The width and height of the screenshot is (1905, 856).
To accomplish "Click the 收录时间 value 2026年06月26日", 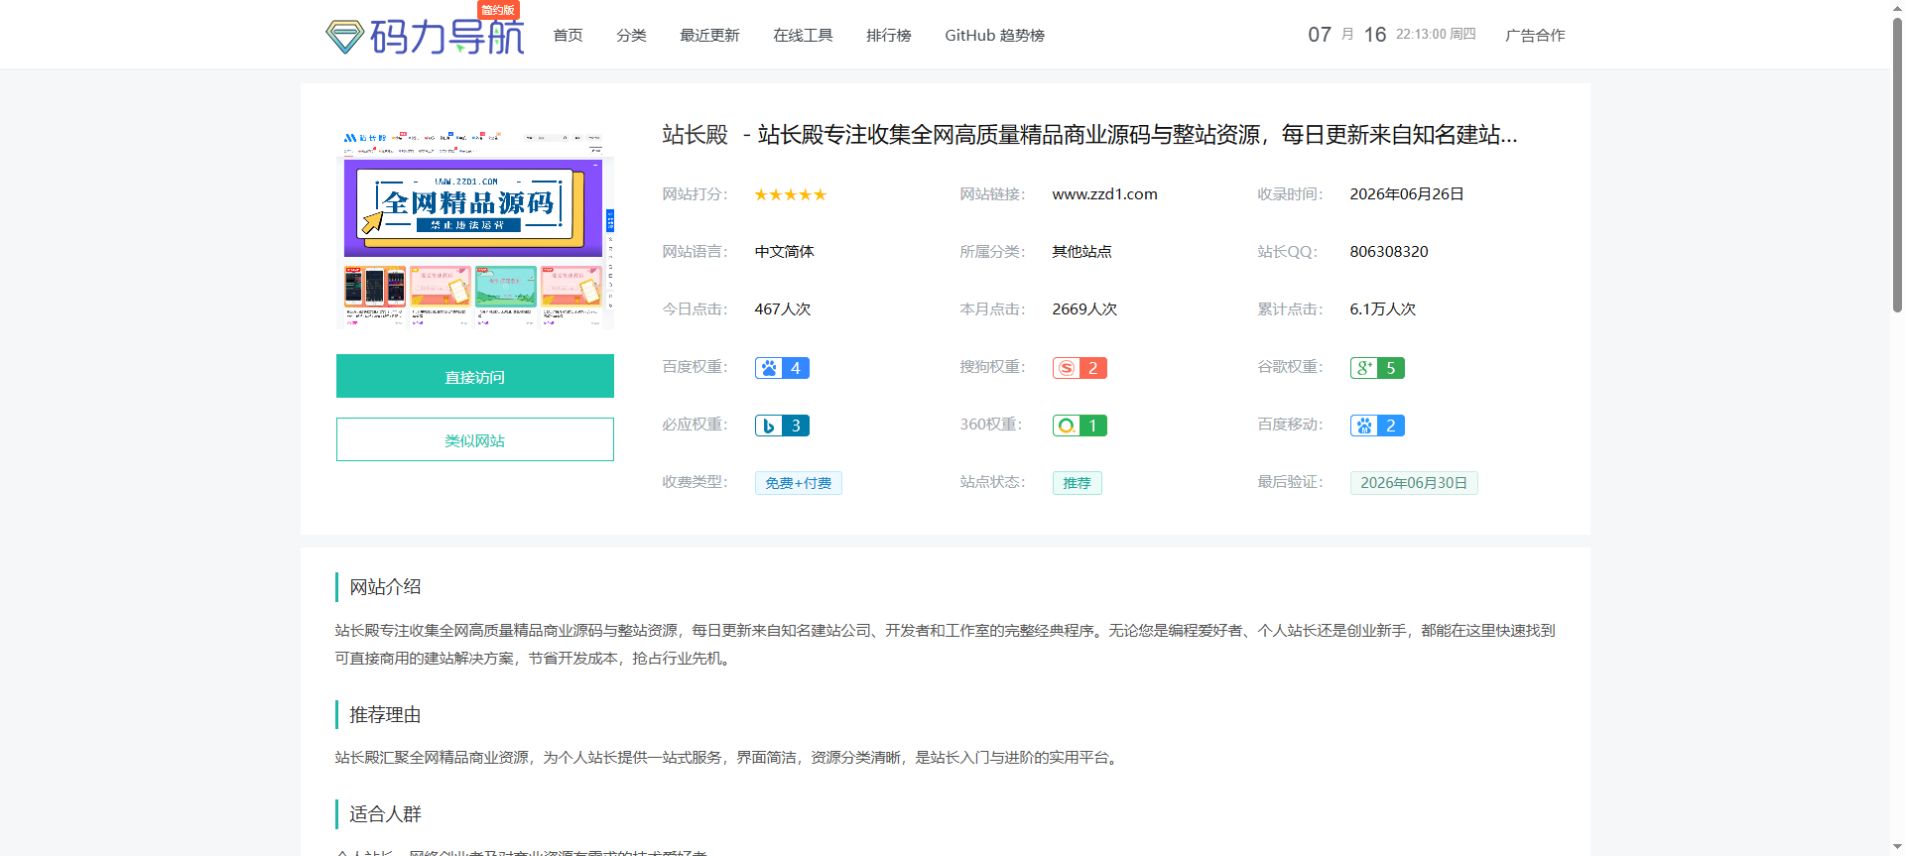I will coord(1406,194).
